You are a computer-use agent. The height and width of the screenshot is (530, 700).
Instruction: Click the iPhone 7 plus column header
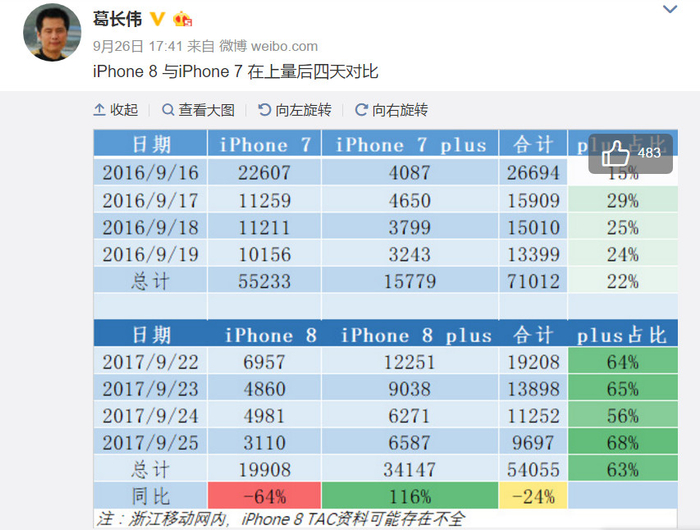click(x=410, y=144)
